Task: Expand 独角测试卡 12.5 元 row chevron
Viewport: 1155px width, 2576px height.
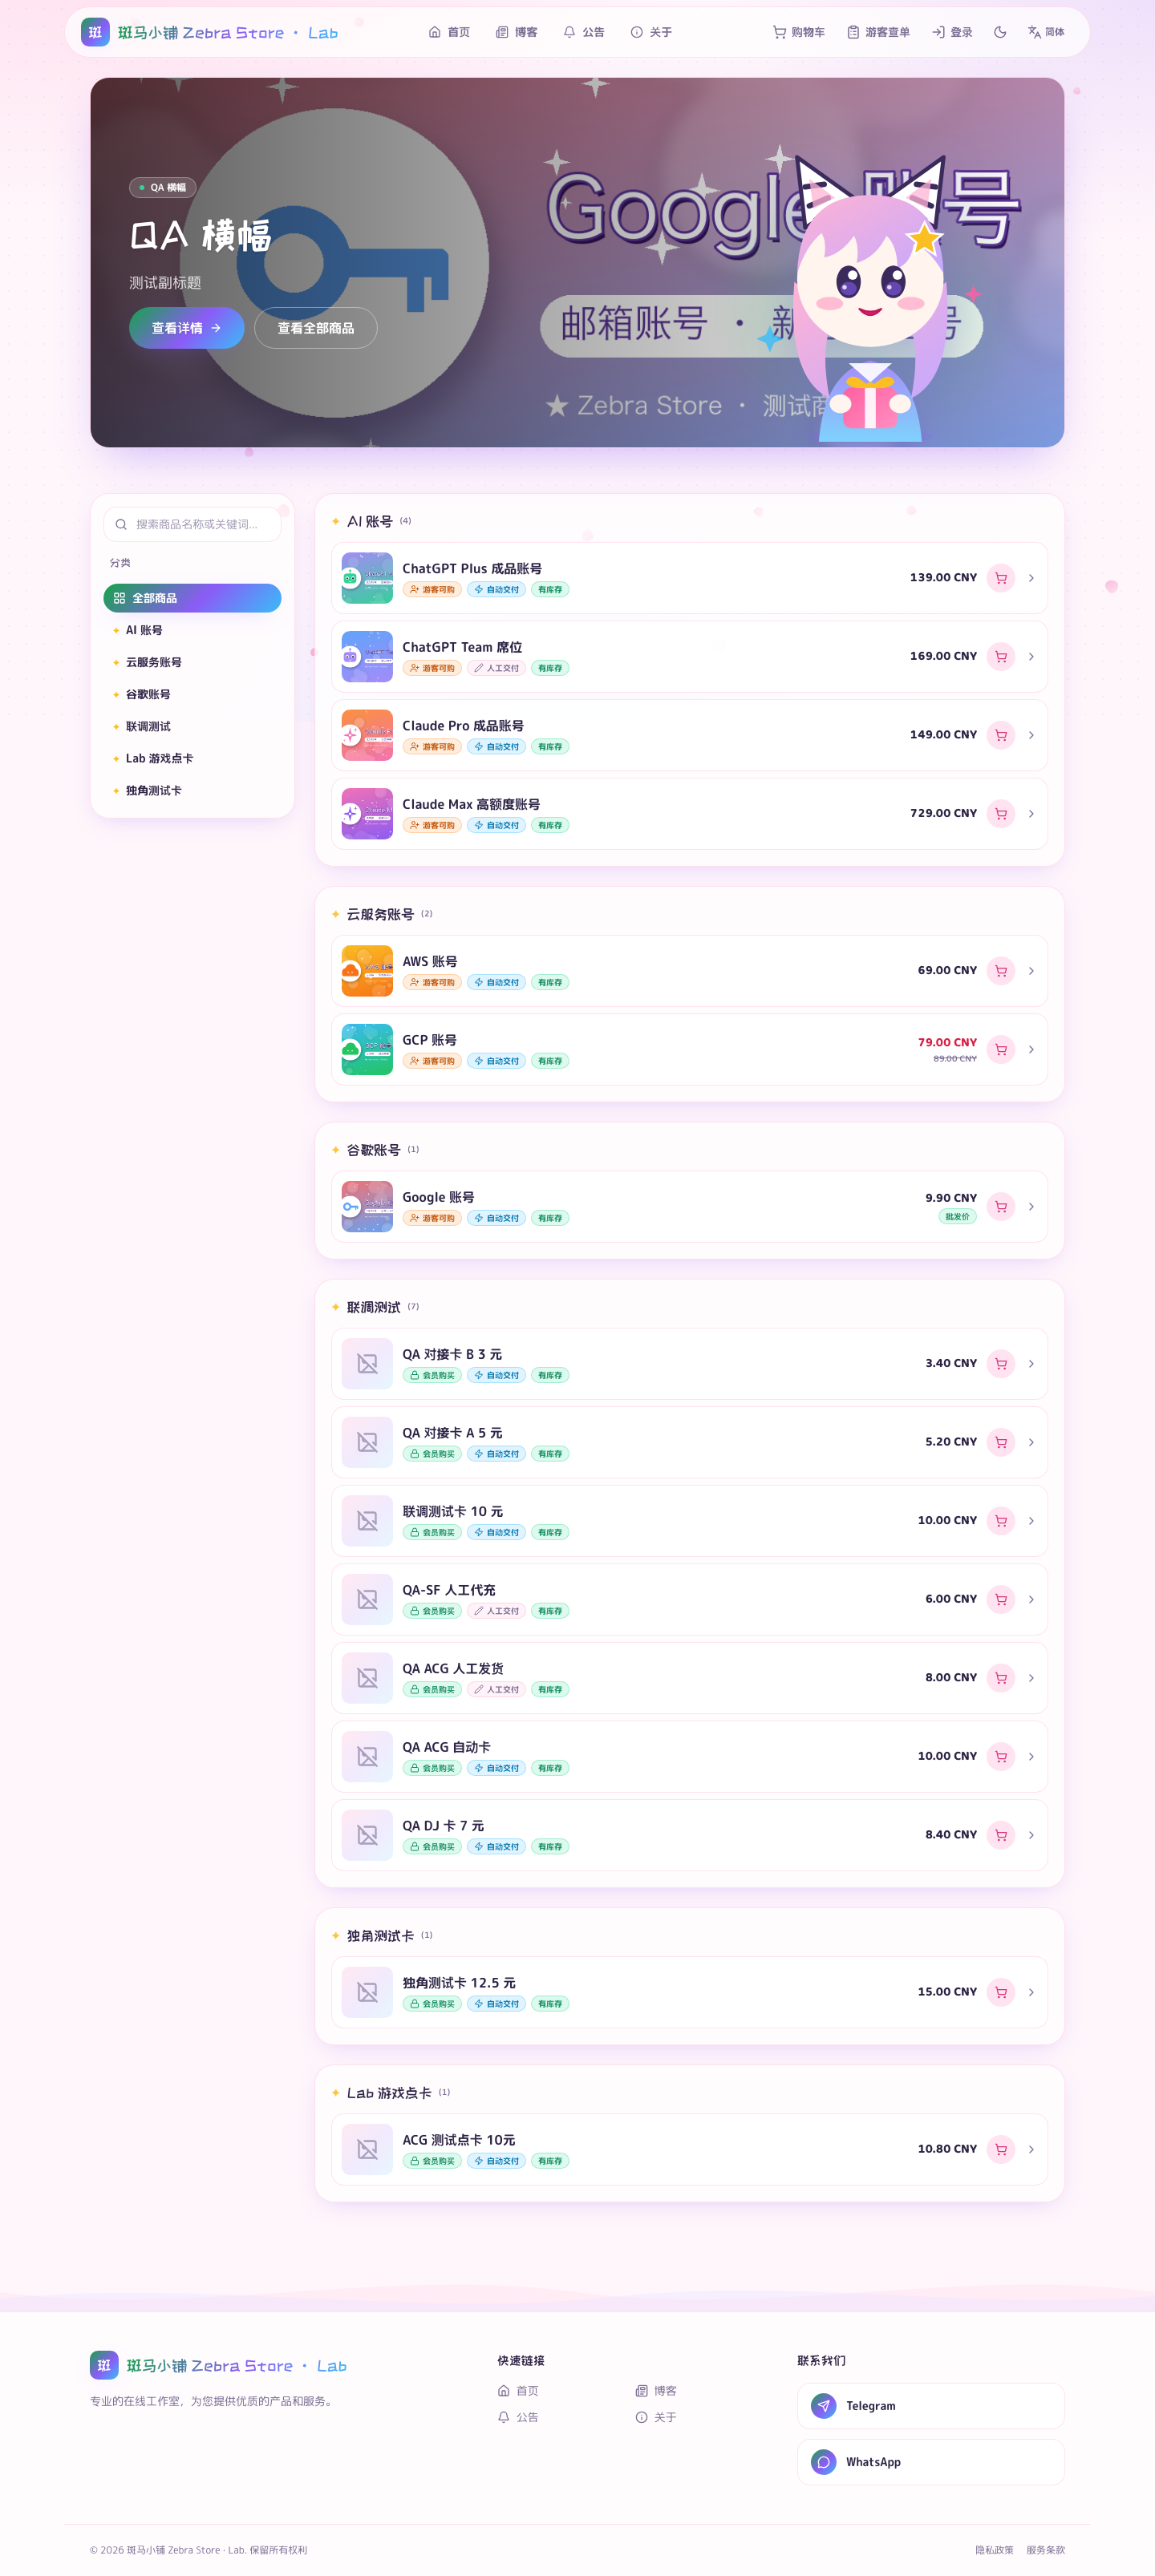Action: coord(1031,1992)
